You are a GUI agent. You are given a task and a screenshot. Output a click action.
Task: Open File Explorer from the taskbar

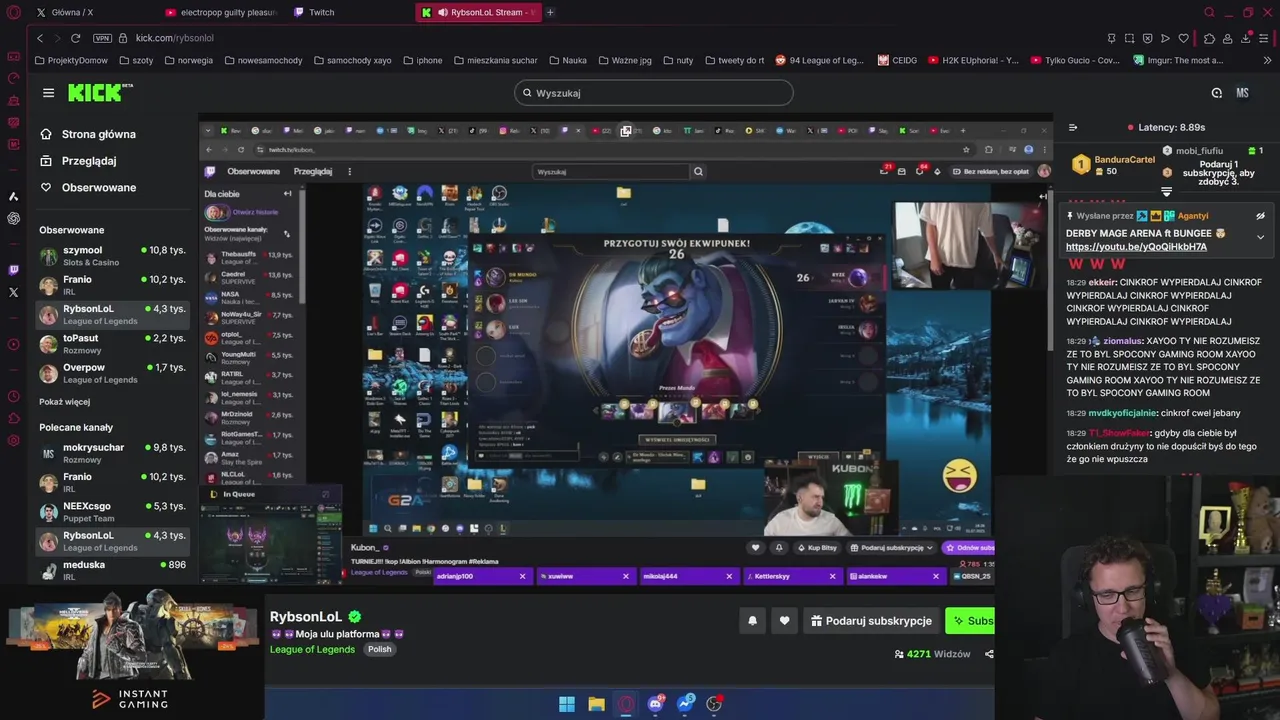596,704
